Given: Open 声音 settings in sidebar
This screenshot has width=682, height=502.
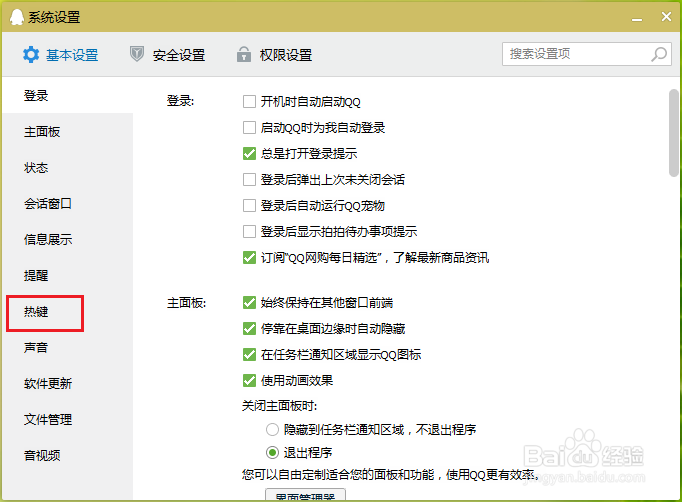Looking at the screenshot, I should point(67,347).
